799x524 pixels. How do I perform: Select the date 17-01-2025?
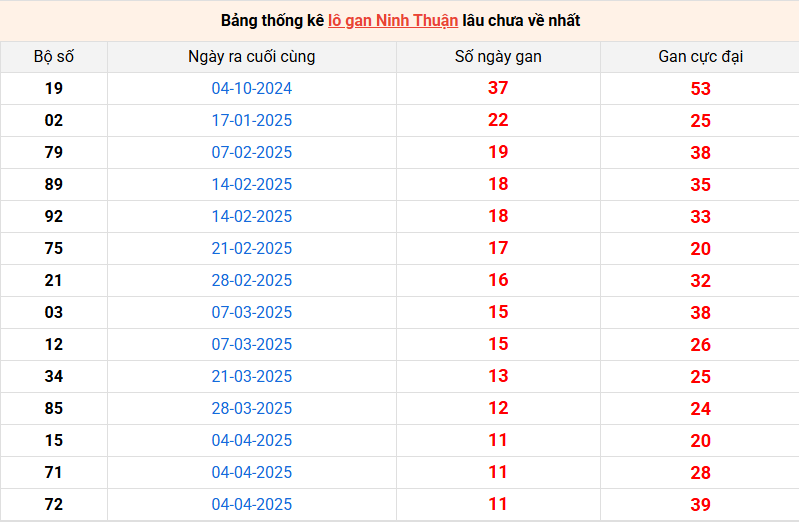pyautogui.click(x=251, y=121)
